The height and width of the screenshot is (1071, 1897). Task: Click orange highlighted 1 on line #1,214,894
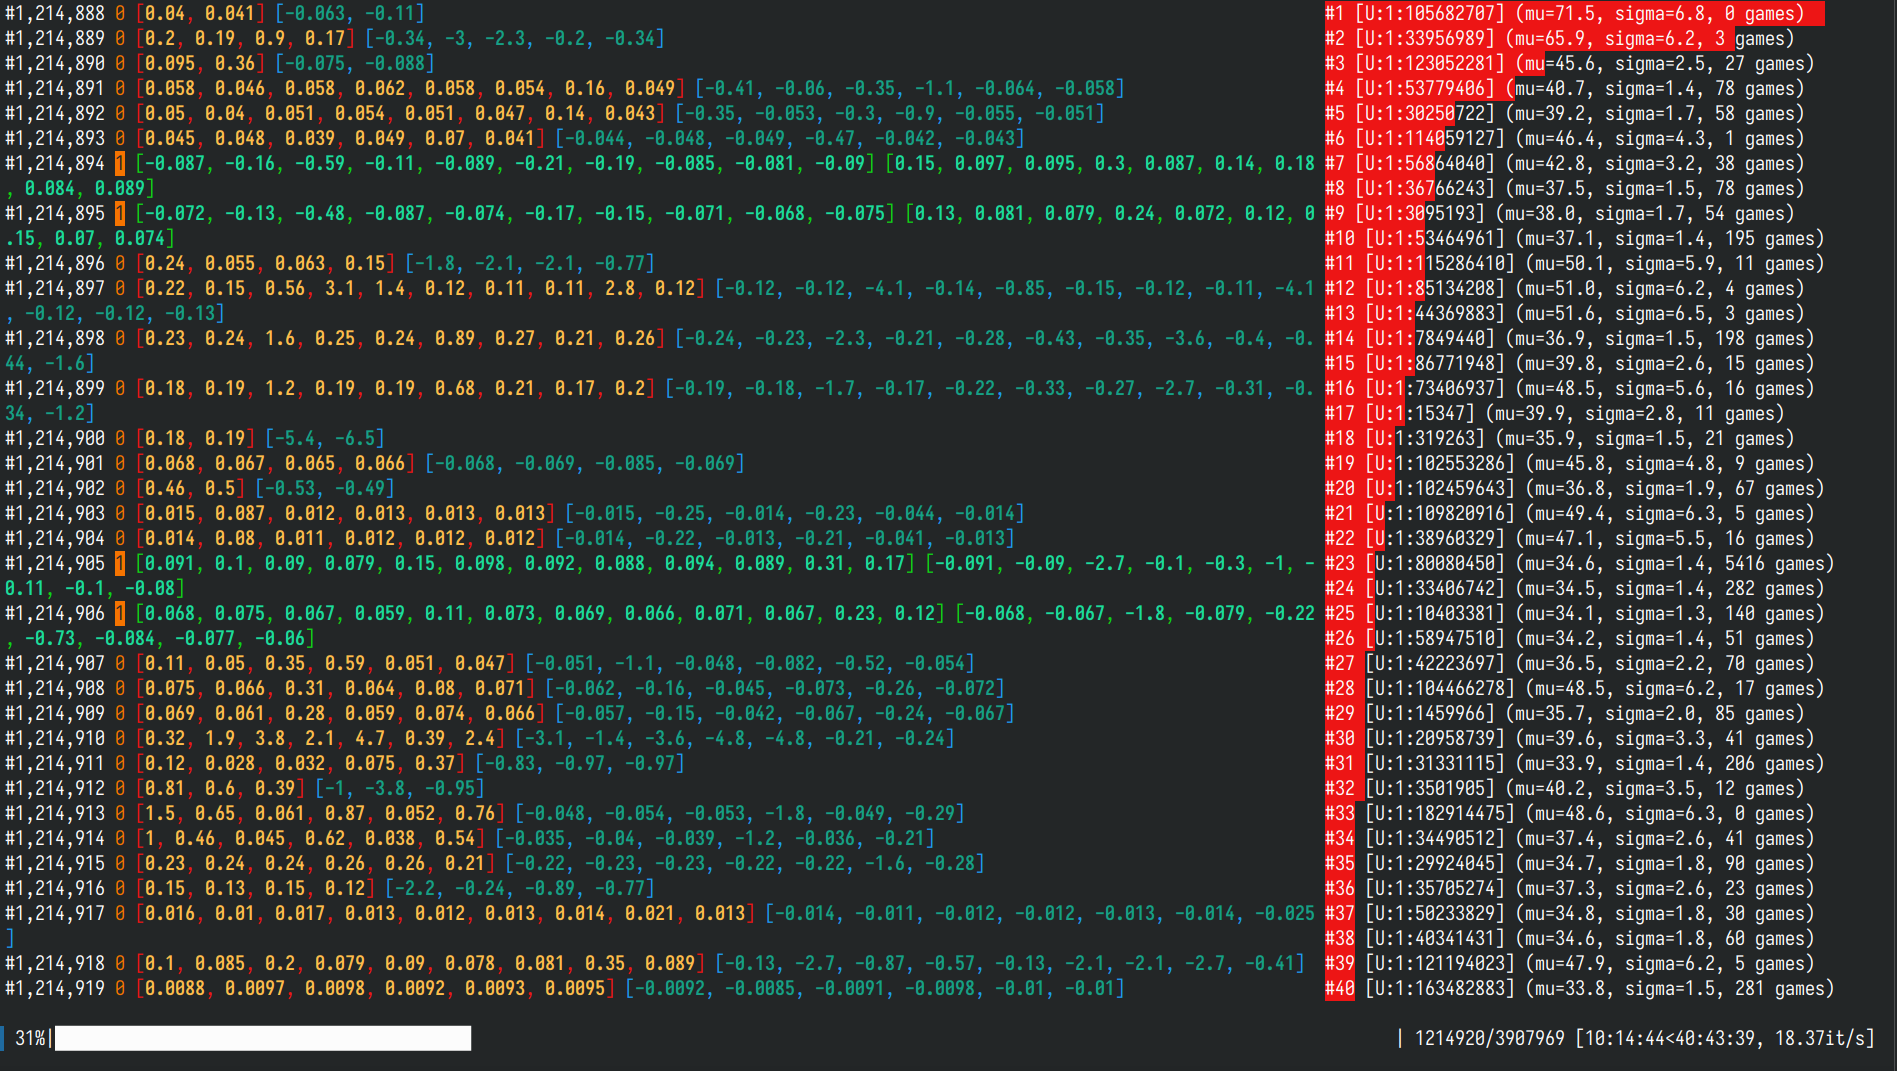tap(120, 164)
